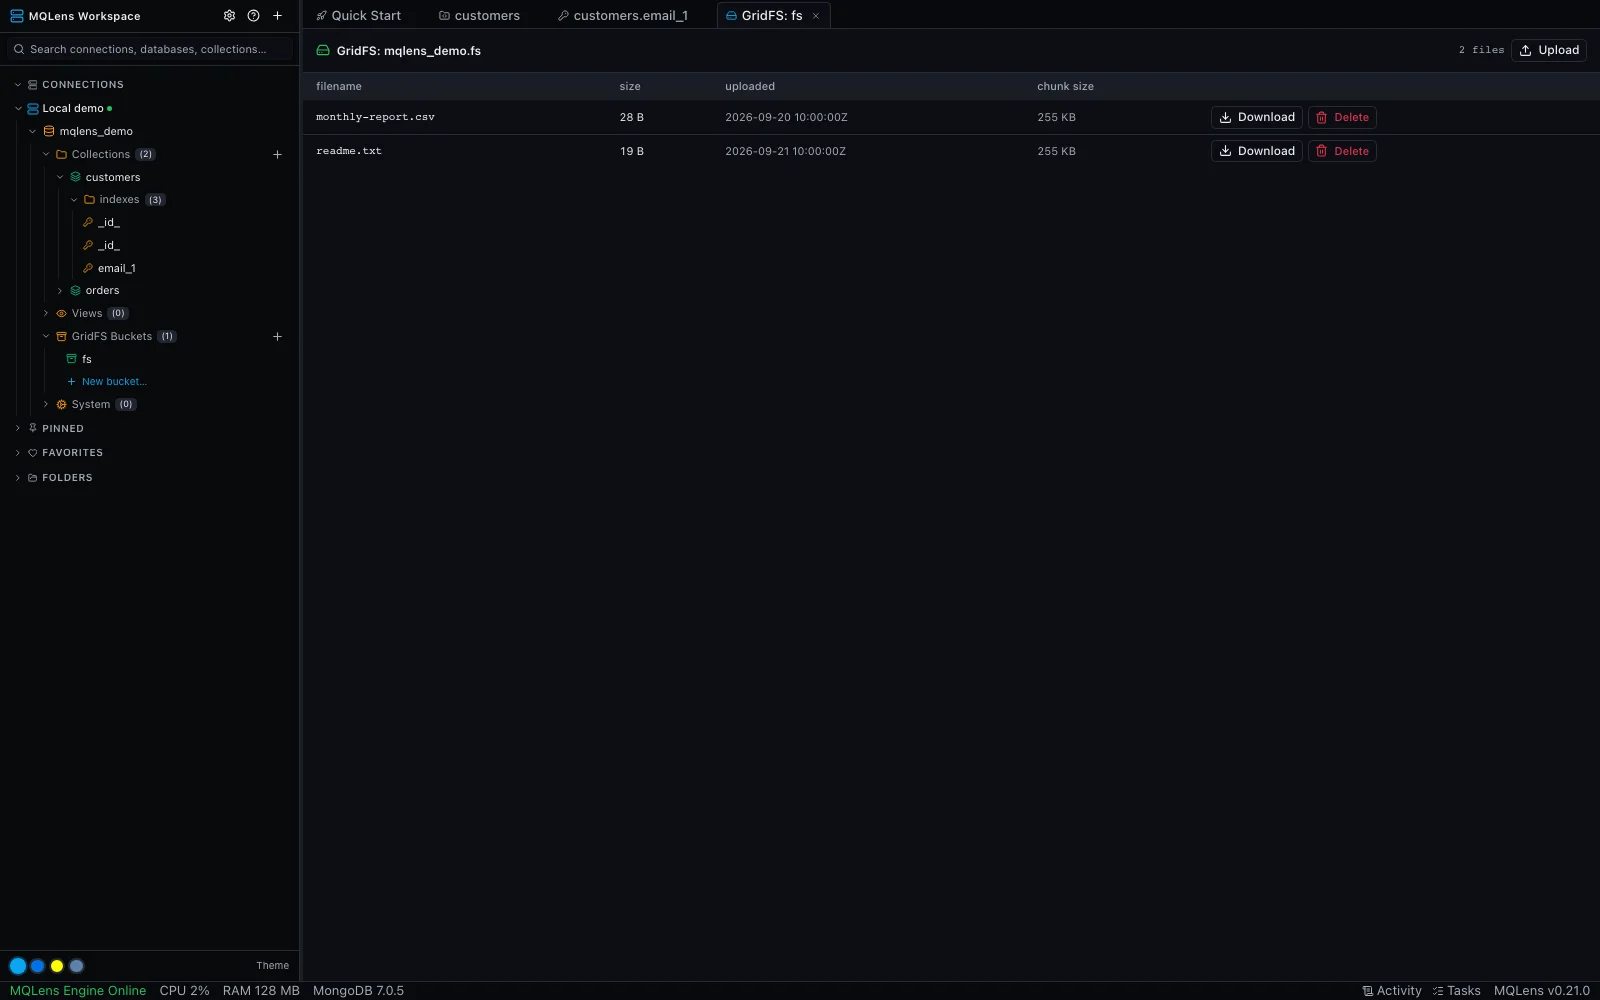Delete monthly-report.csv
Screen dimensions: 1600x1000
[1342, 118]
